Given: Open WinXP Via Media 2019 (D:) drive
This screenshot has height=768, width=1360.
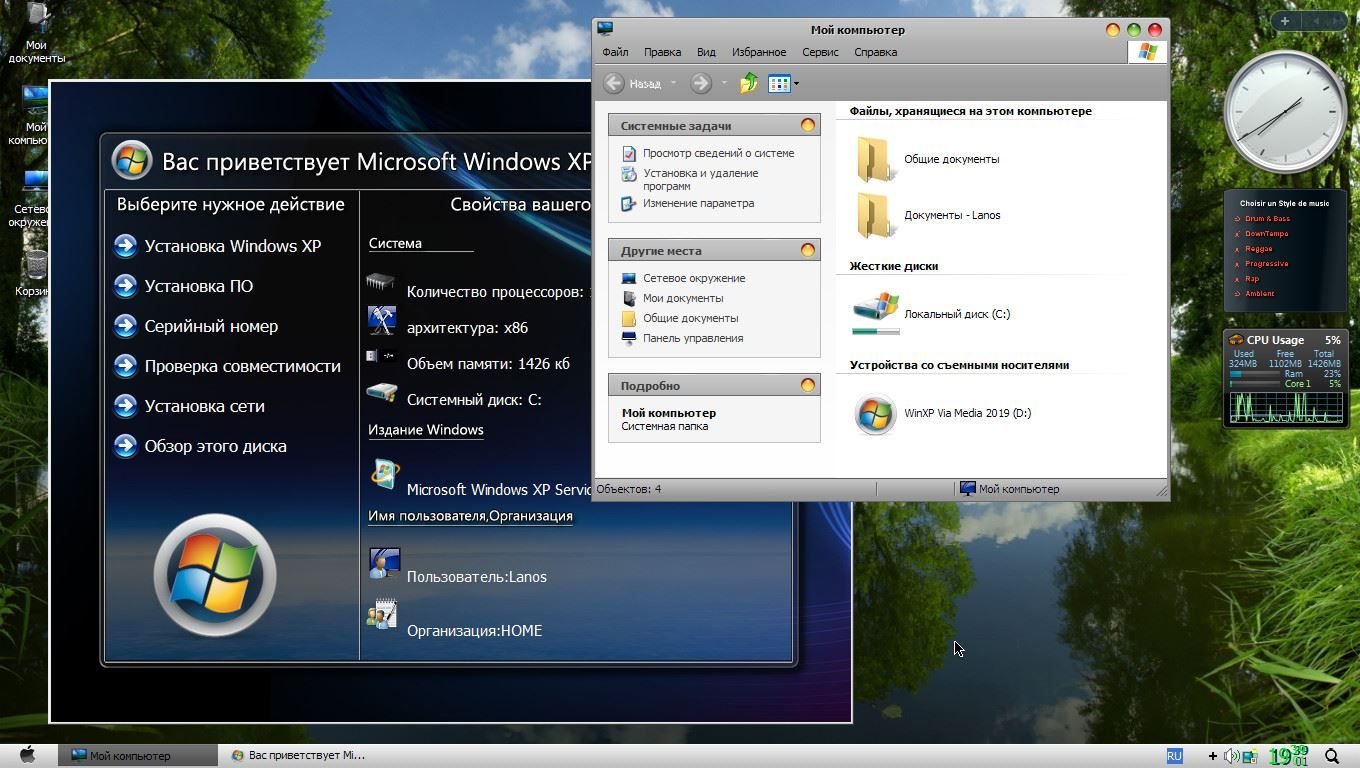Looking at the screenshot, I should pyautogui.click(x=875, y=413).
